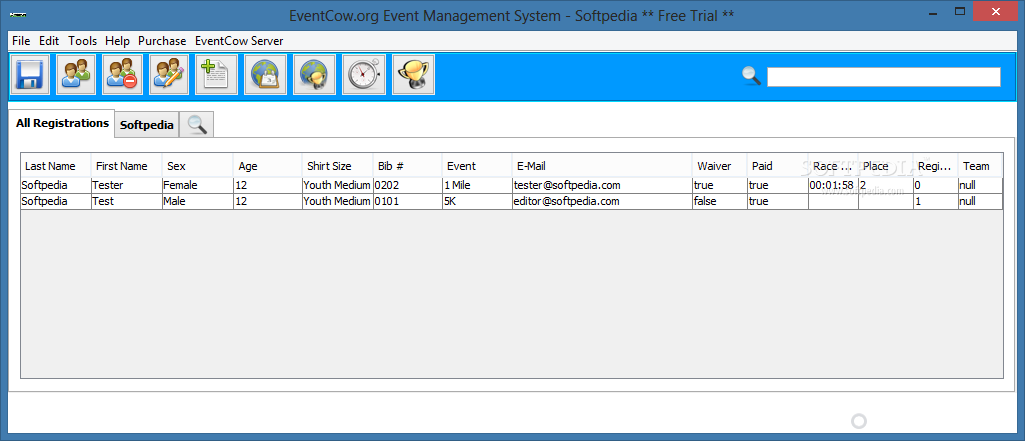The image size is (1025, 441).
Task: Sort by the Shirt Size column header
Action: [337, 166]
